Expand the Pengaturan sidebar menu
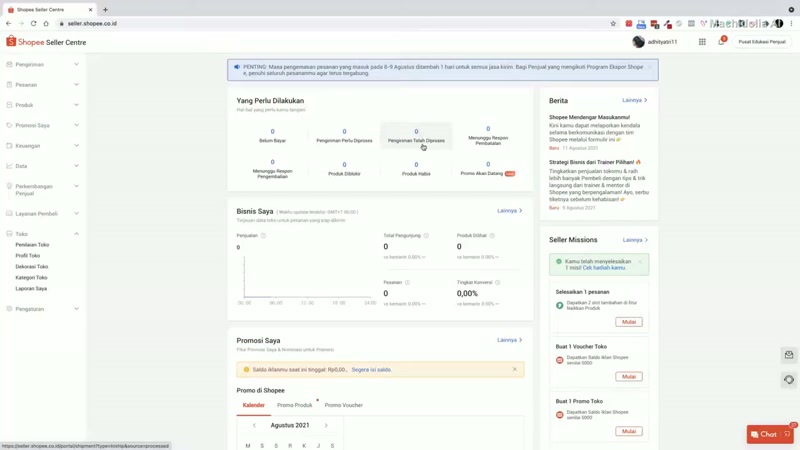The width and height of the screenshot is (800, 450). coord(43,309)
